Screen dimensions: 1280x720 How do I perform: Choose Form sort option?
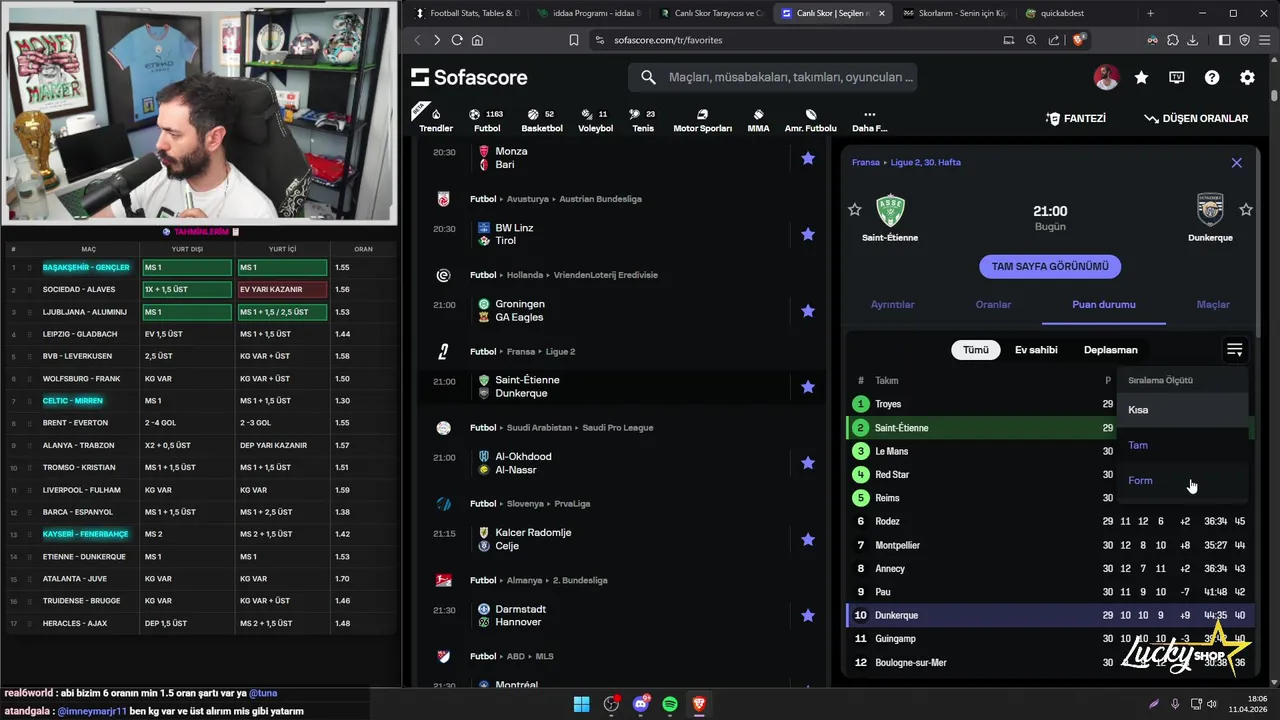[1183, 481]
